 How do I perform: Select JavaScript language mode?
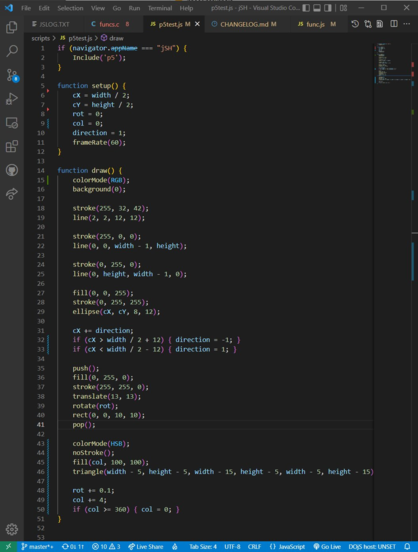pyautogui.click(x=287, y=547)
